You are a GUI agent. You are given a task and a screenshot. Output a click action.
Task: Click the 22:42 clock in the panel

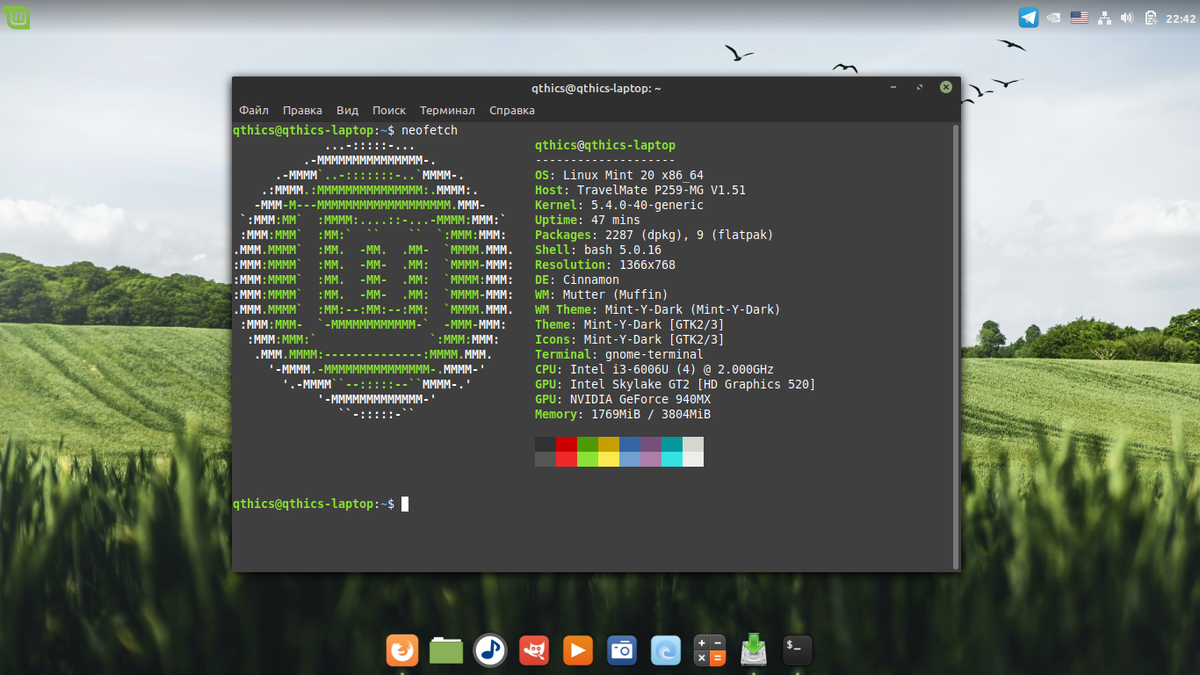(1180, 17)
